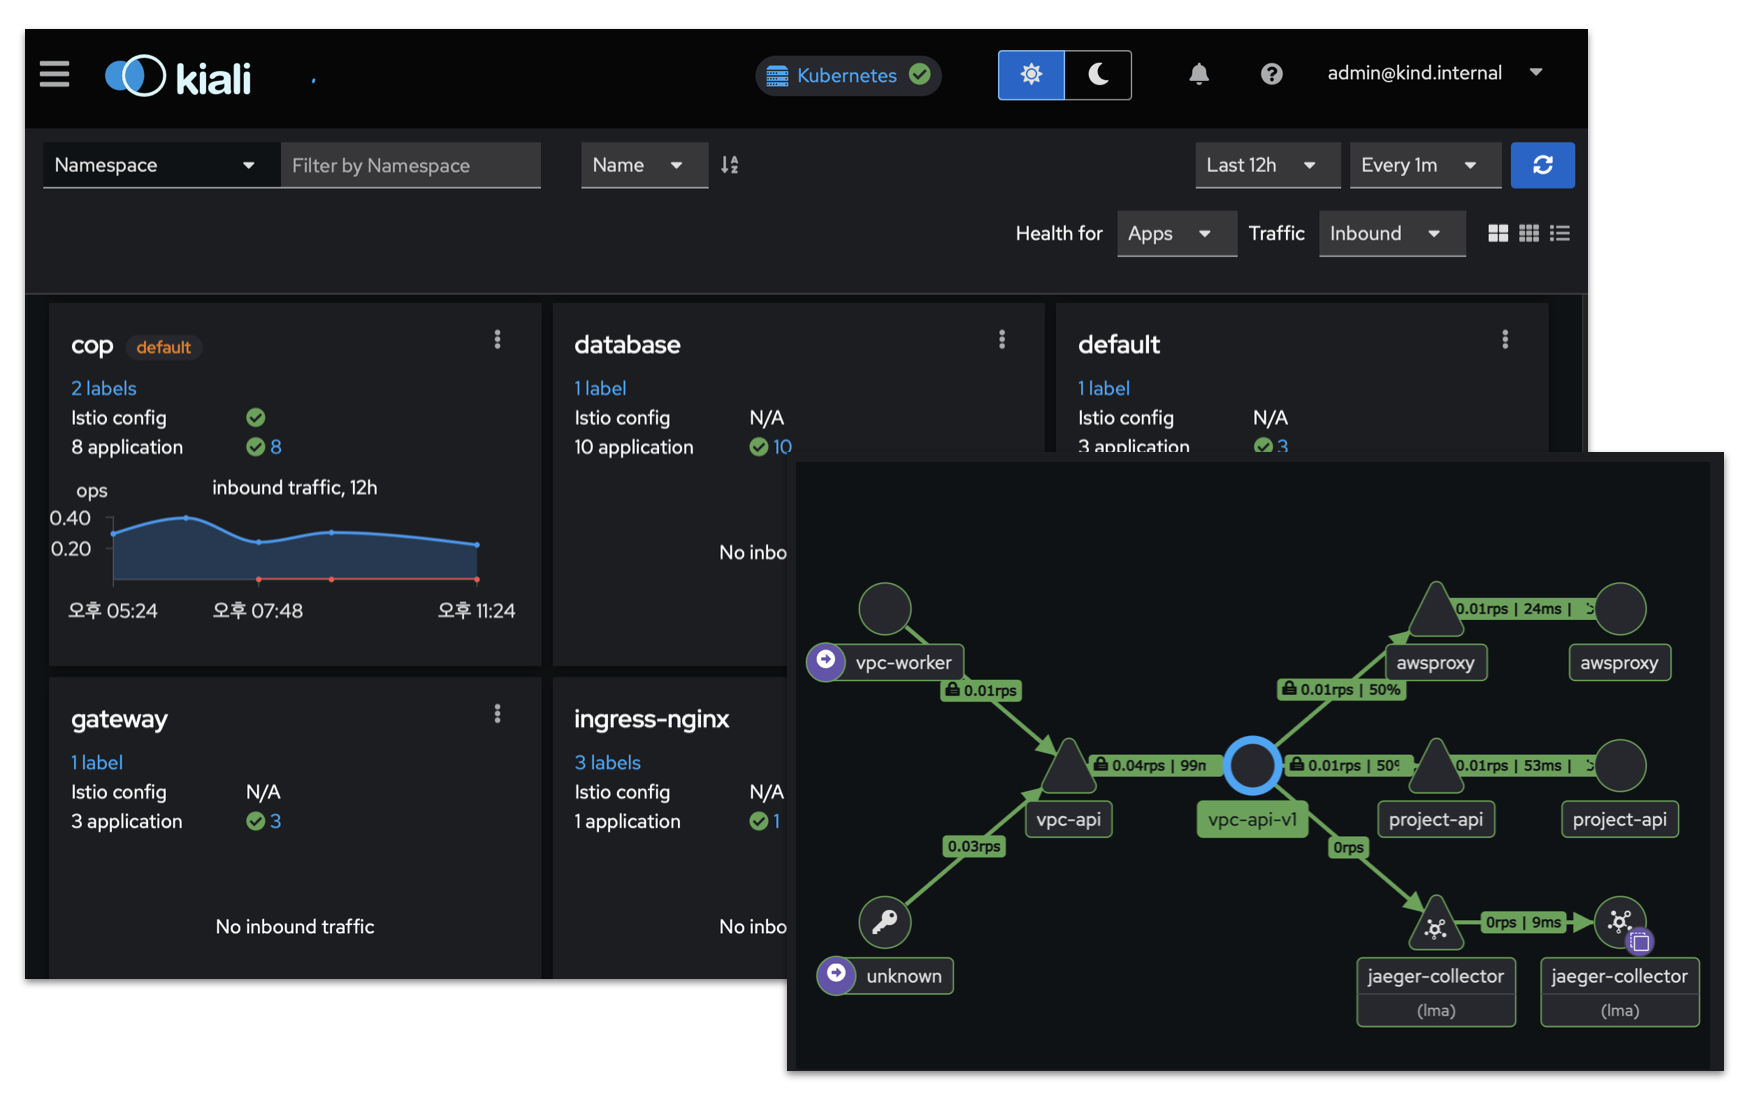The image size is (1748, 1096).
Task: Select the light theme sun icon
Action: [1031, 74]
